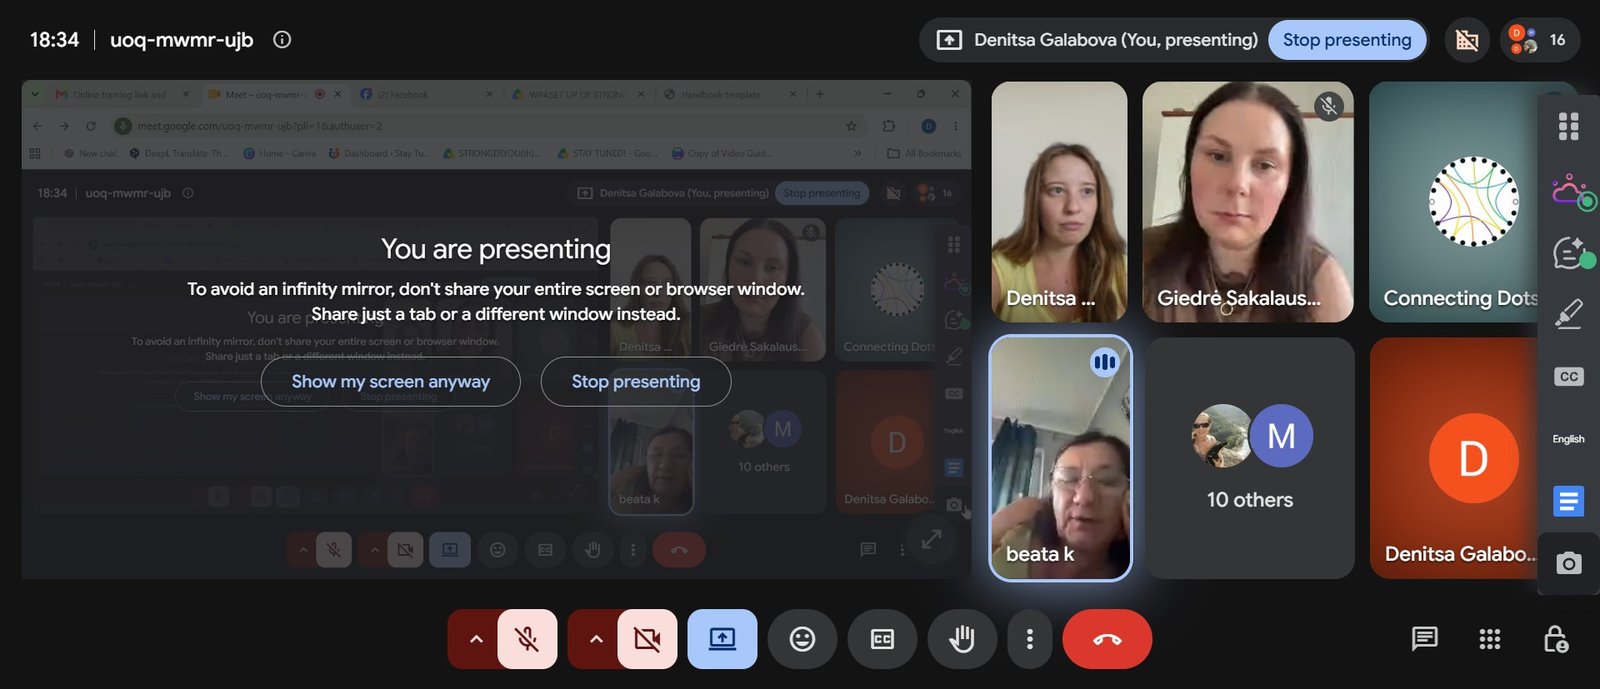This screenshot has width=1600, height=689.
Task: Open the apps grid in bookmarks bar
Action: coord(35,153)
